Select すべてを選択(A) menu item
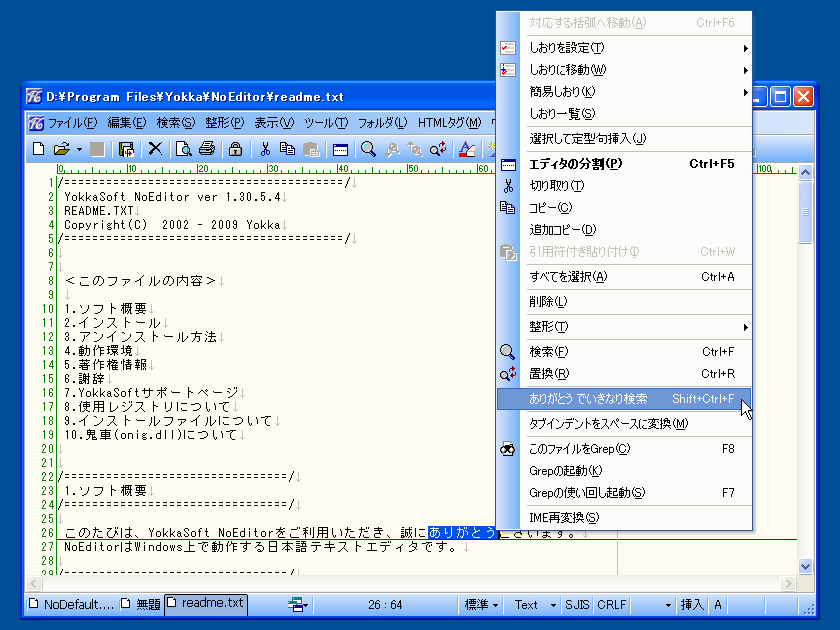 pos(625,276)
